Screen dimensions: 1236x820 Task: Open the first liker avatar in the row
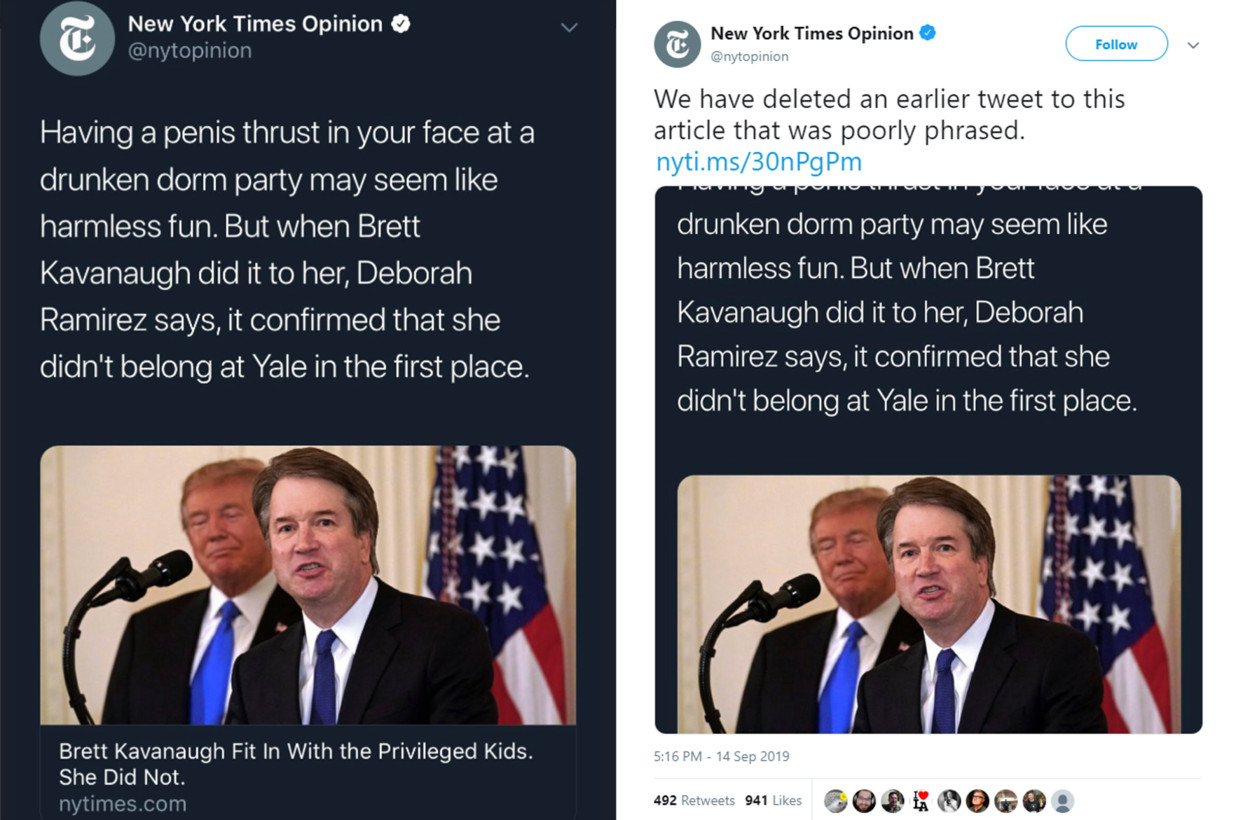(x=836, y=801)
